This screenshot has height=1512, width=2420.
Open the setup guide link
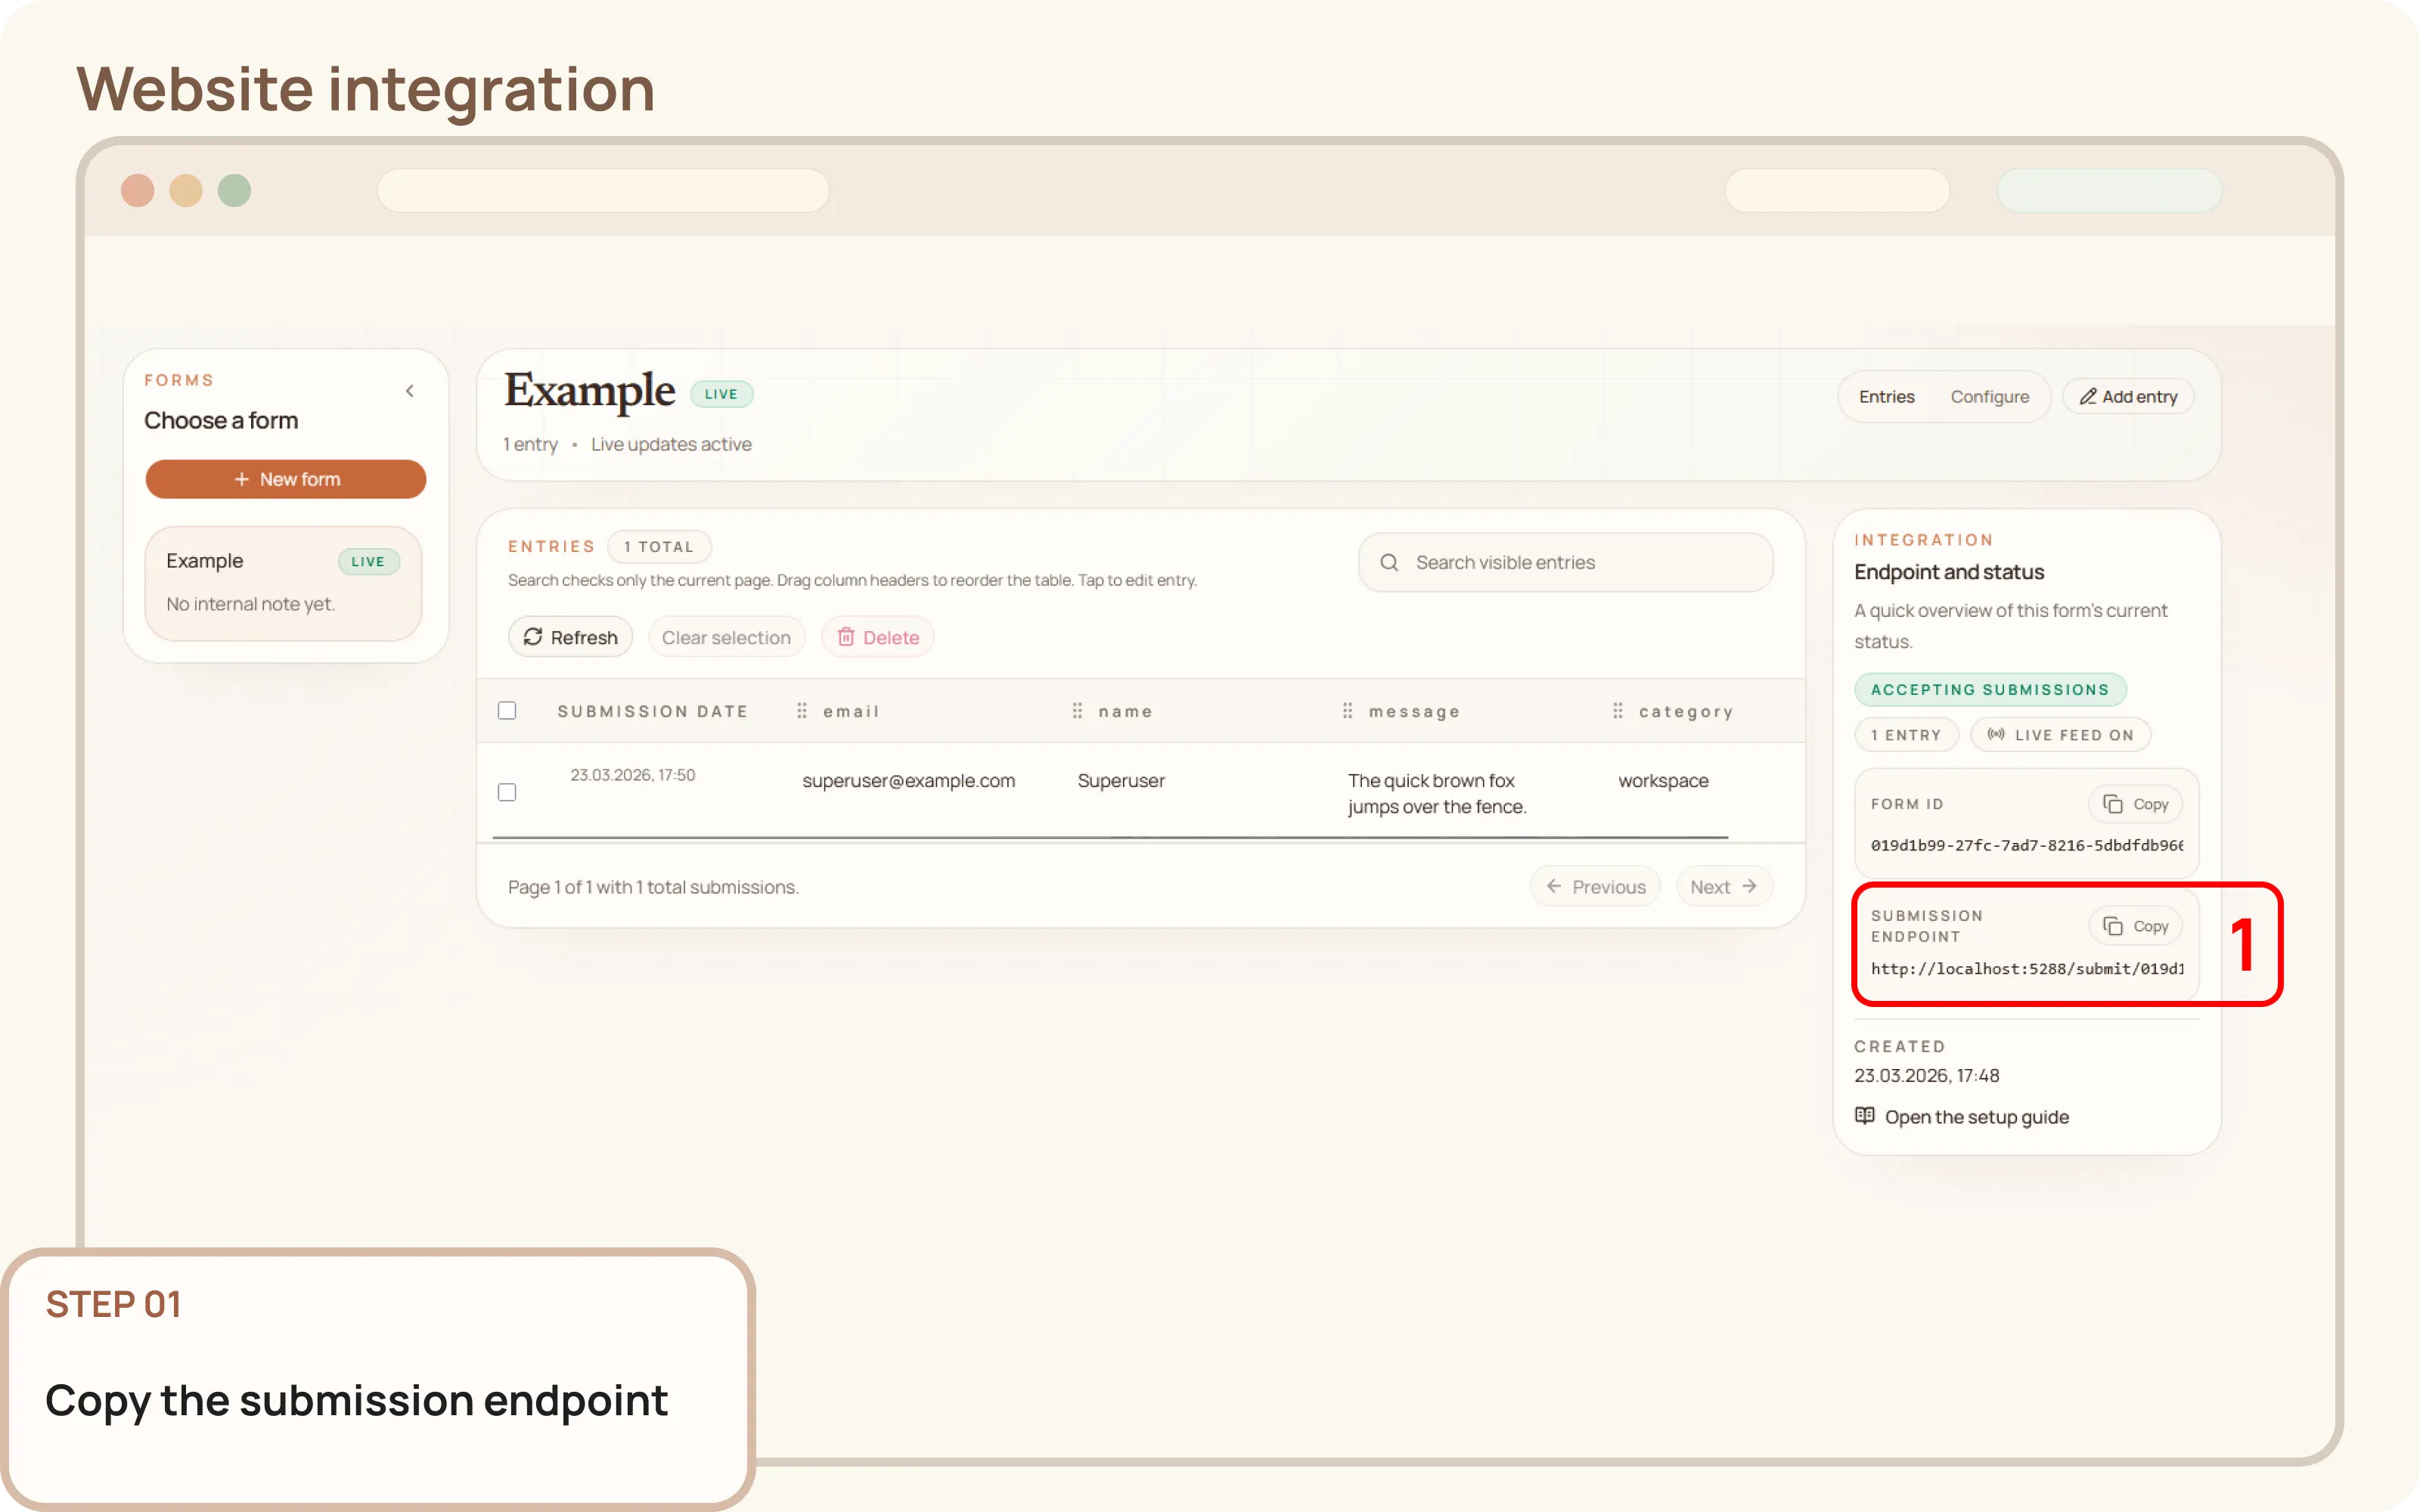click(x=1977, y=1116)
